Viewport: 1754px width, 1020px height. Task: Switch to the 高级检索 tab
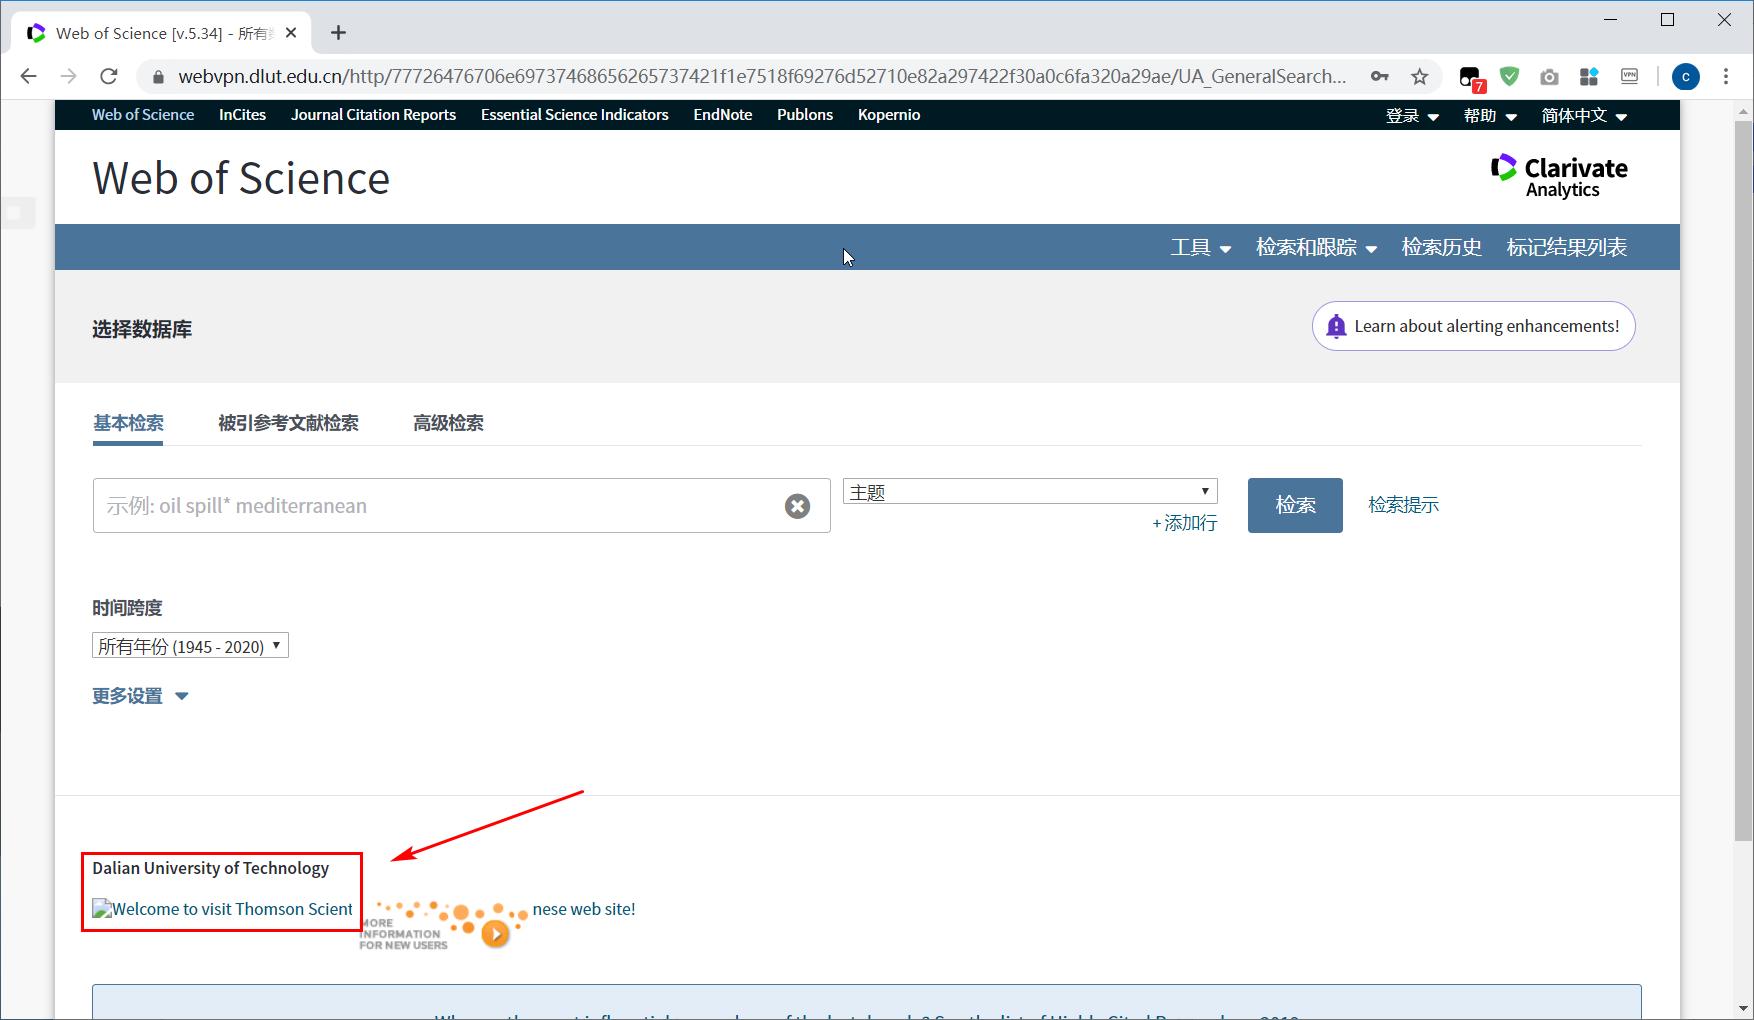[448, 423]
